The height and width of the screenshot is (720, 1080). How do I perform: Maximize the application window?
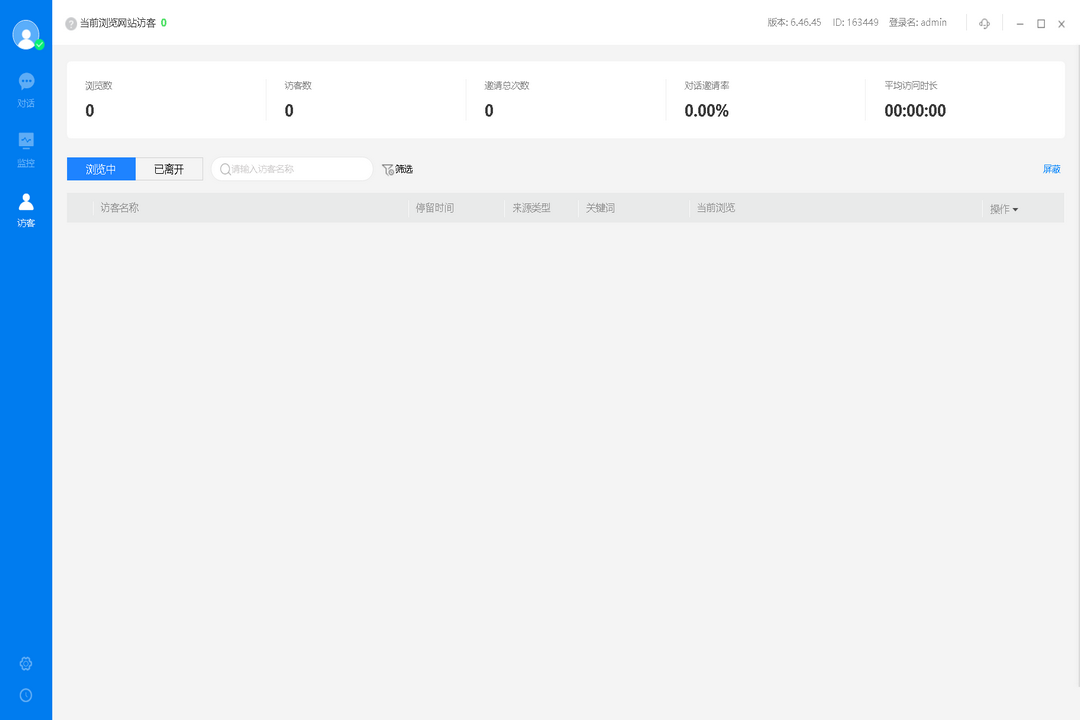1040,23
